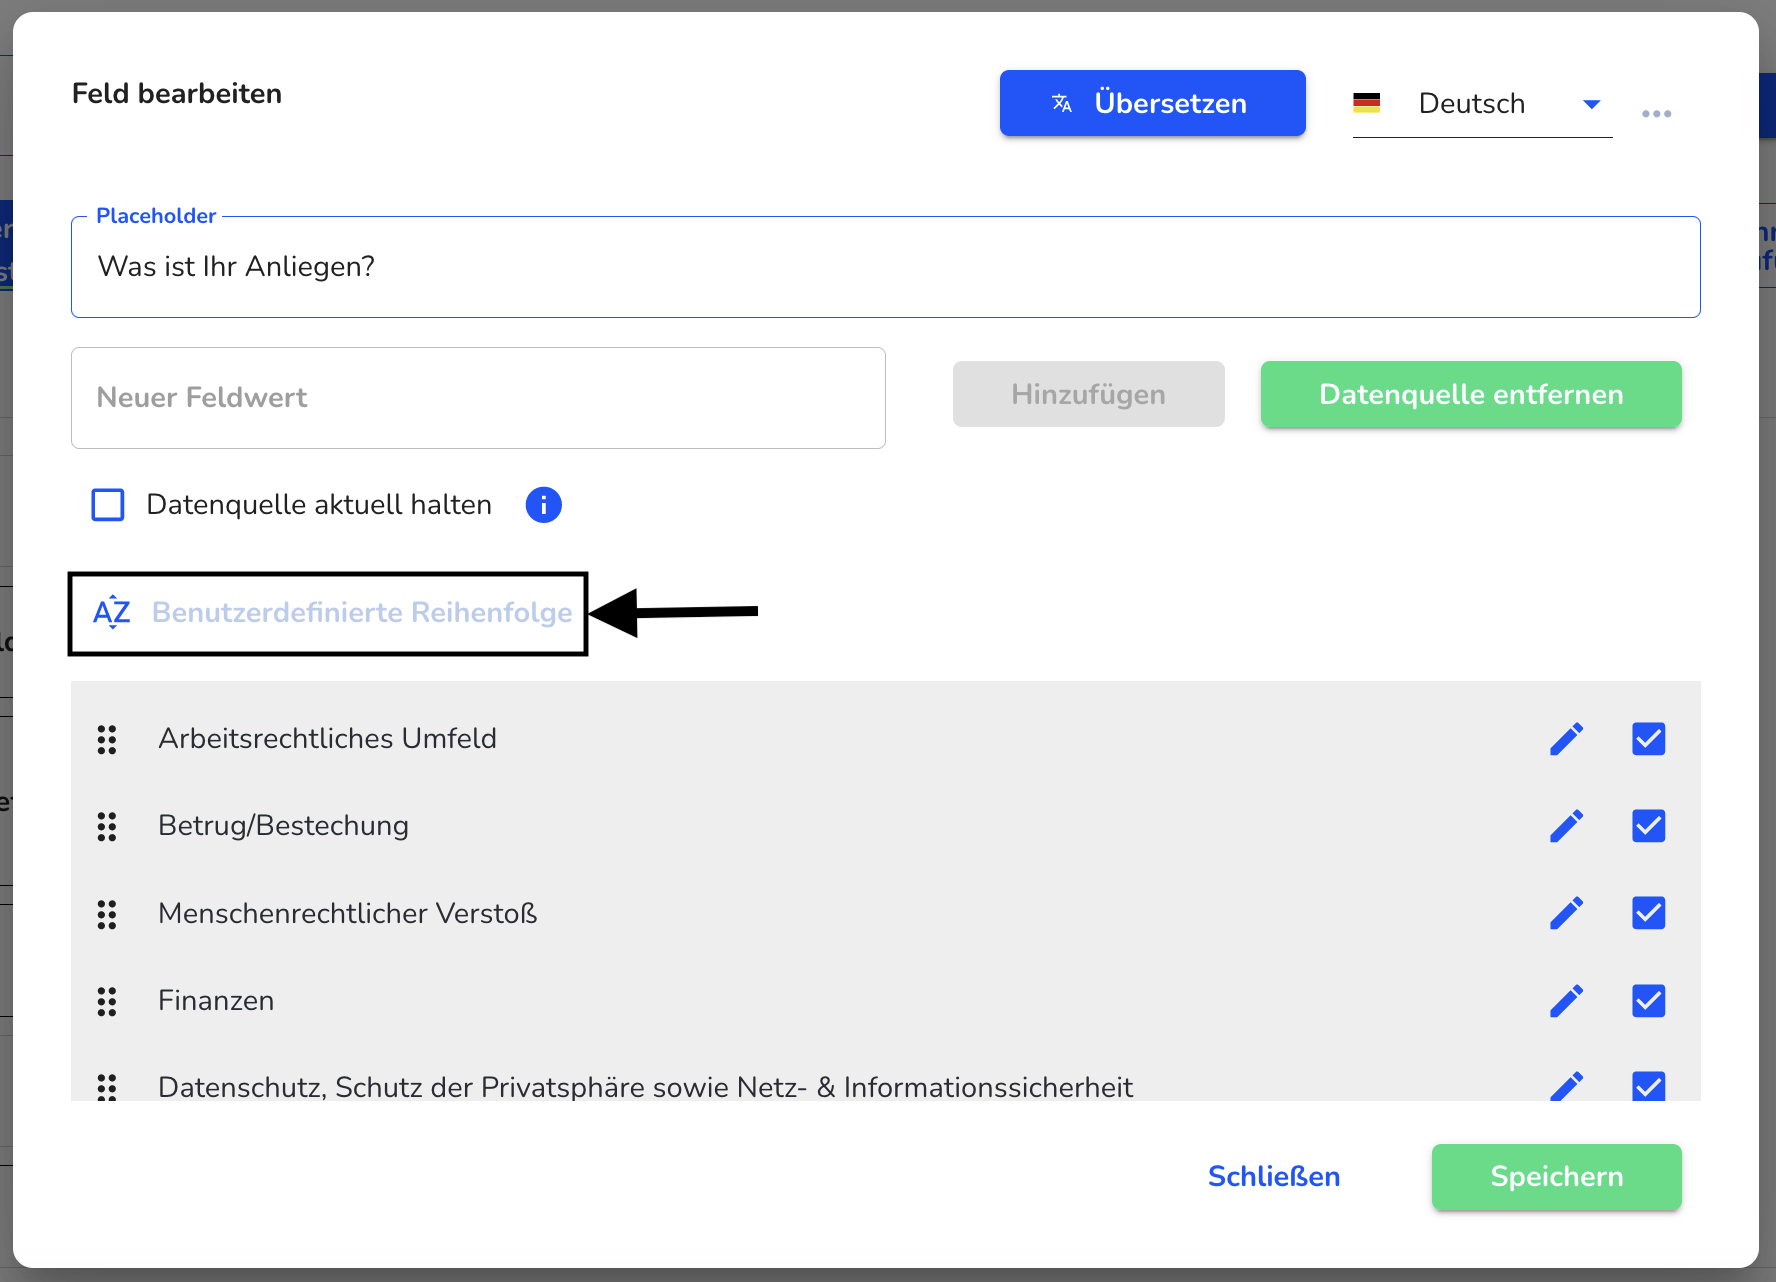Toggle Datenquelle aktuell halten checkbox

(108, 505)
